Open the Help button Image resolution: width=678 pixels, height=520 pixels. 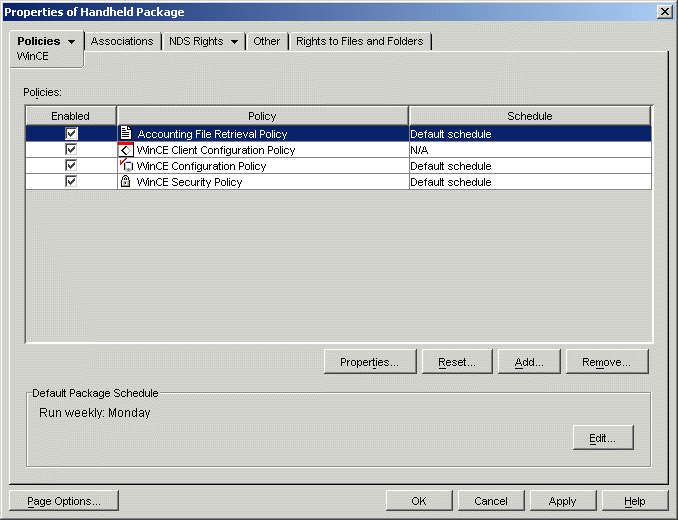pyautogui.click(x=635, y=501)
